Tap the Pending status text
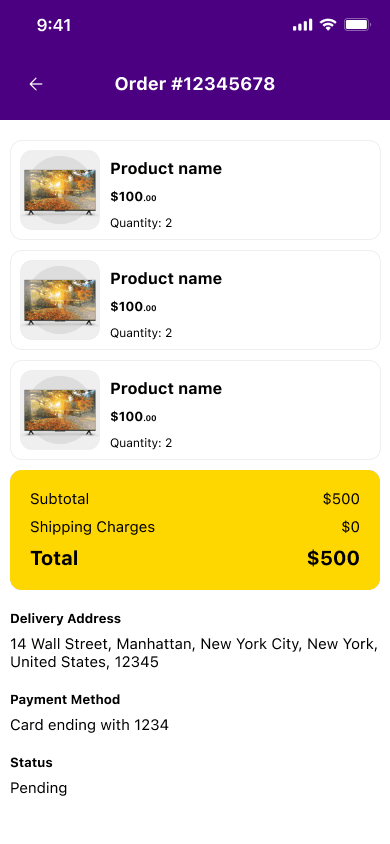 click(39, 789)
